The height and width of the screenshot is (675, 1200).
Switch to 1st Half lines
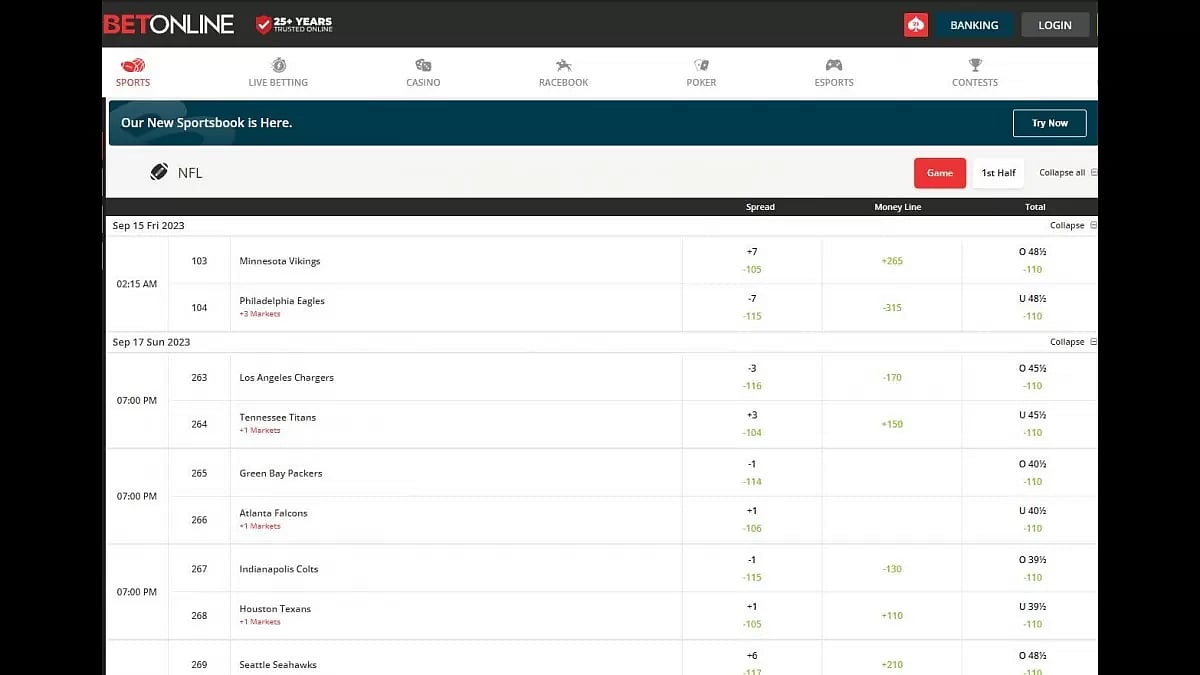tap(998, 173)
